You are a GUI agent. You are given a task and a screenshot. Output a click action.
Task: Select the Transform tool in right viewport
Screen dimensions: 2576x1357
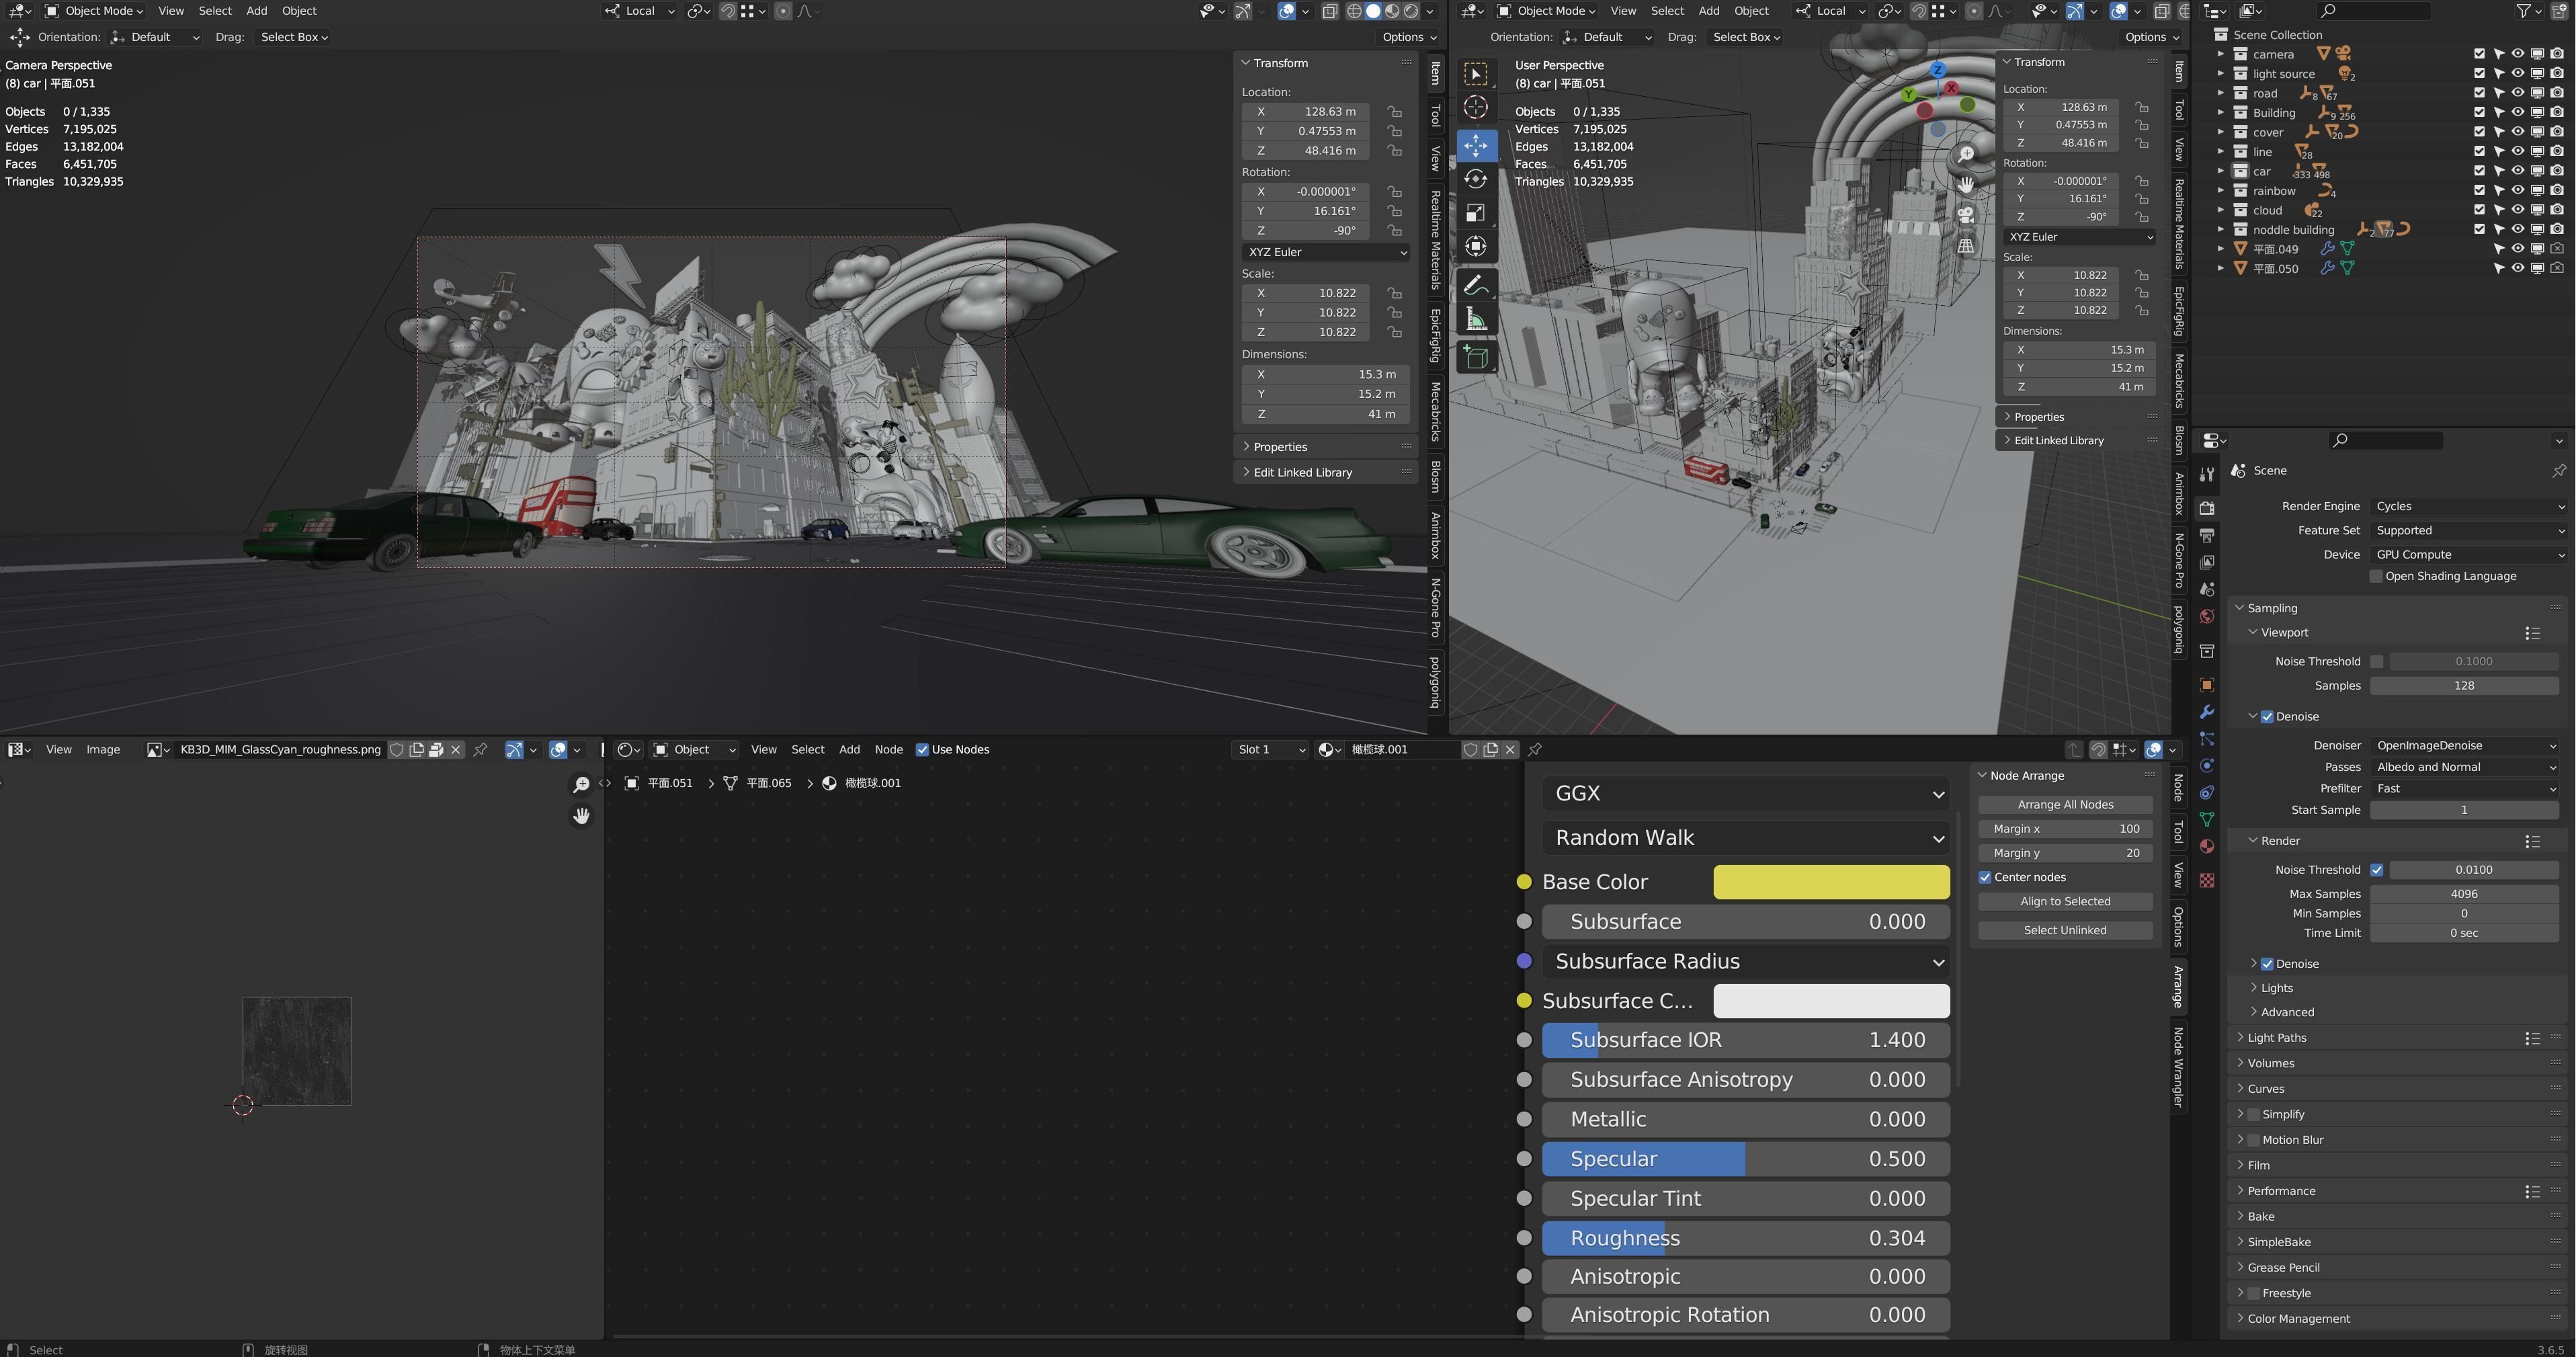click(x=1476, y=247)
